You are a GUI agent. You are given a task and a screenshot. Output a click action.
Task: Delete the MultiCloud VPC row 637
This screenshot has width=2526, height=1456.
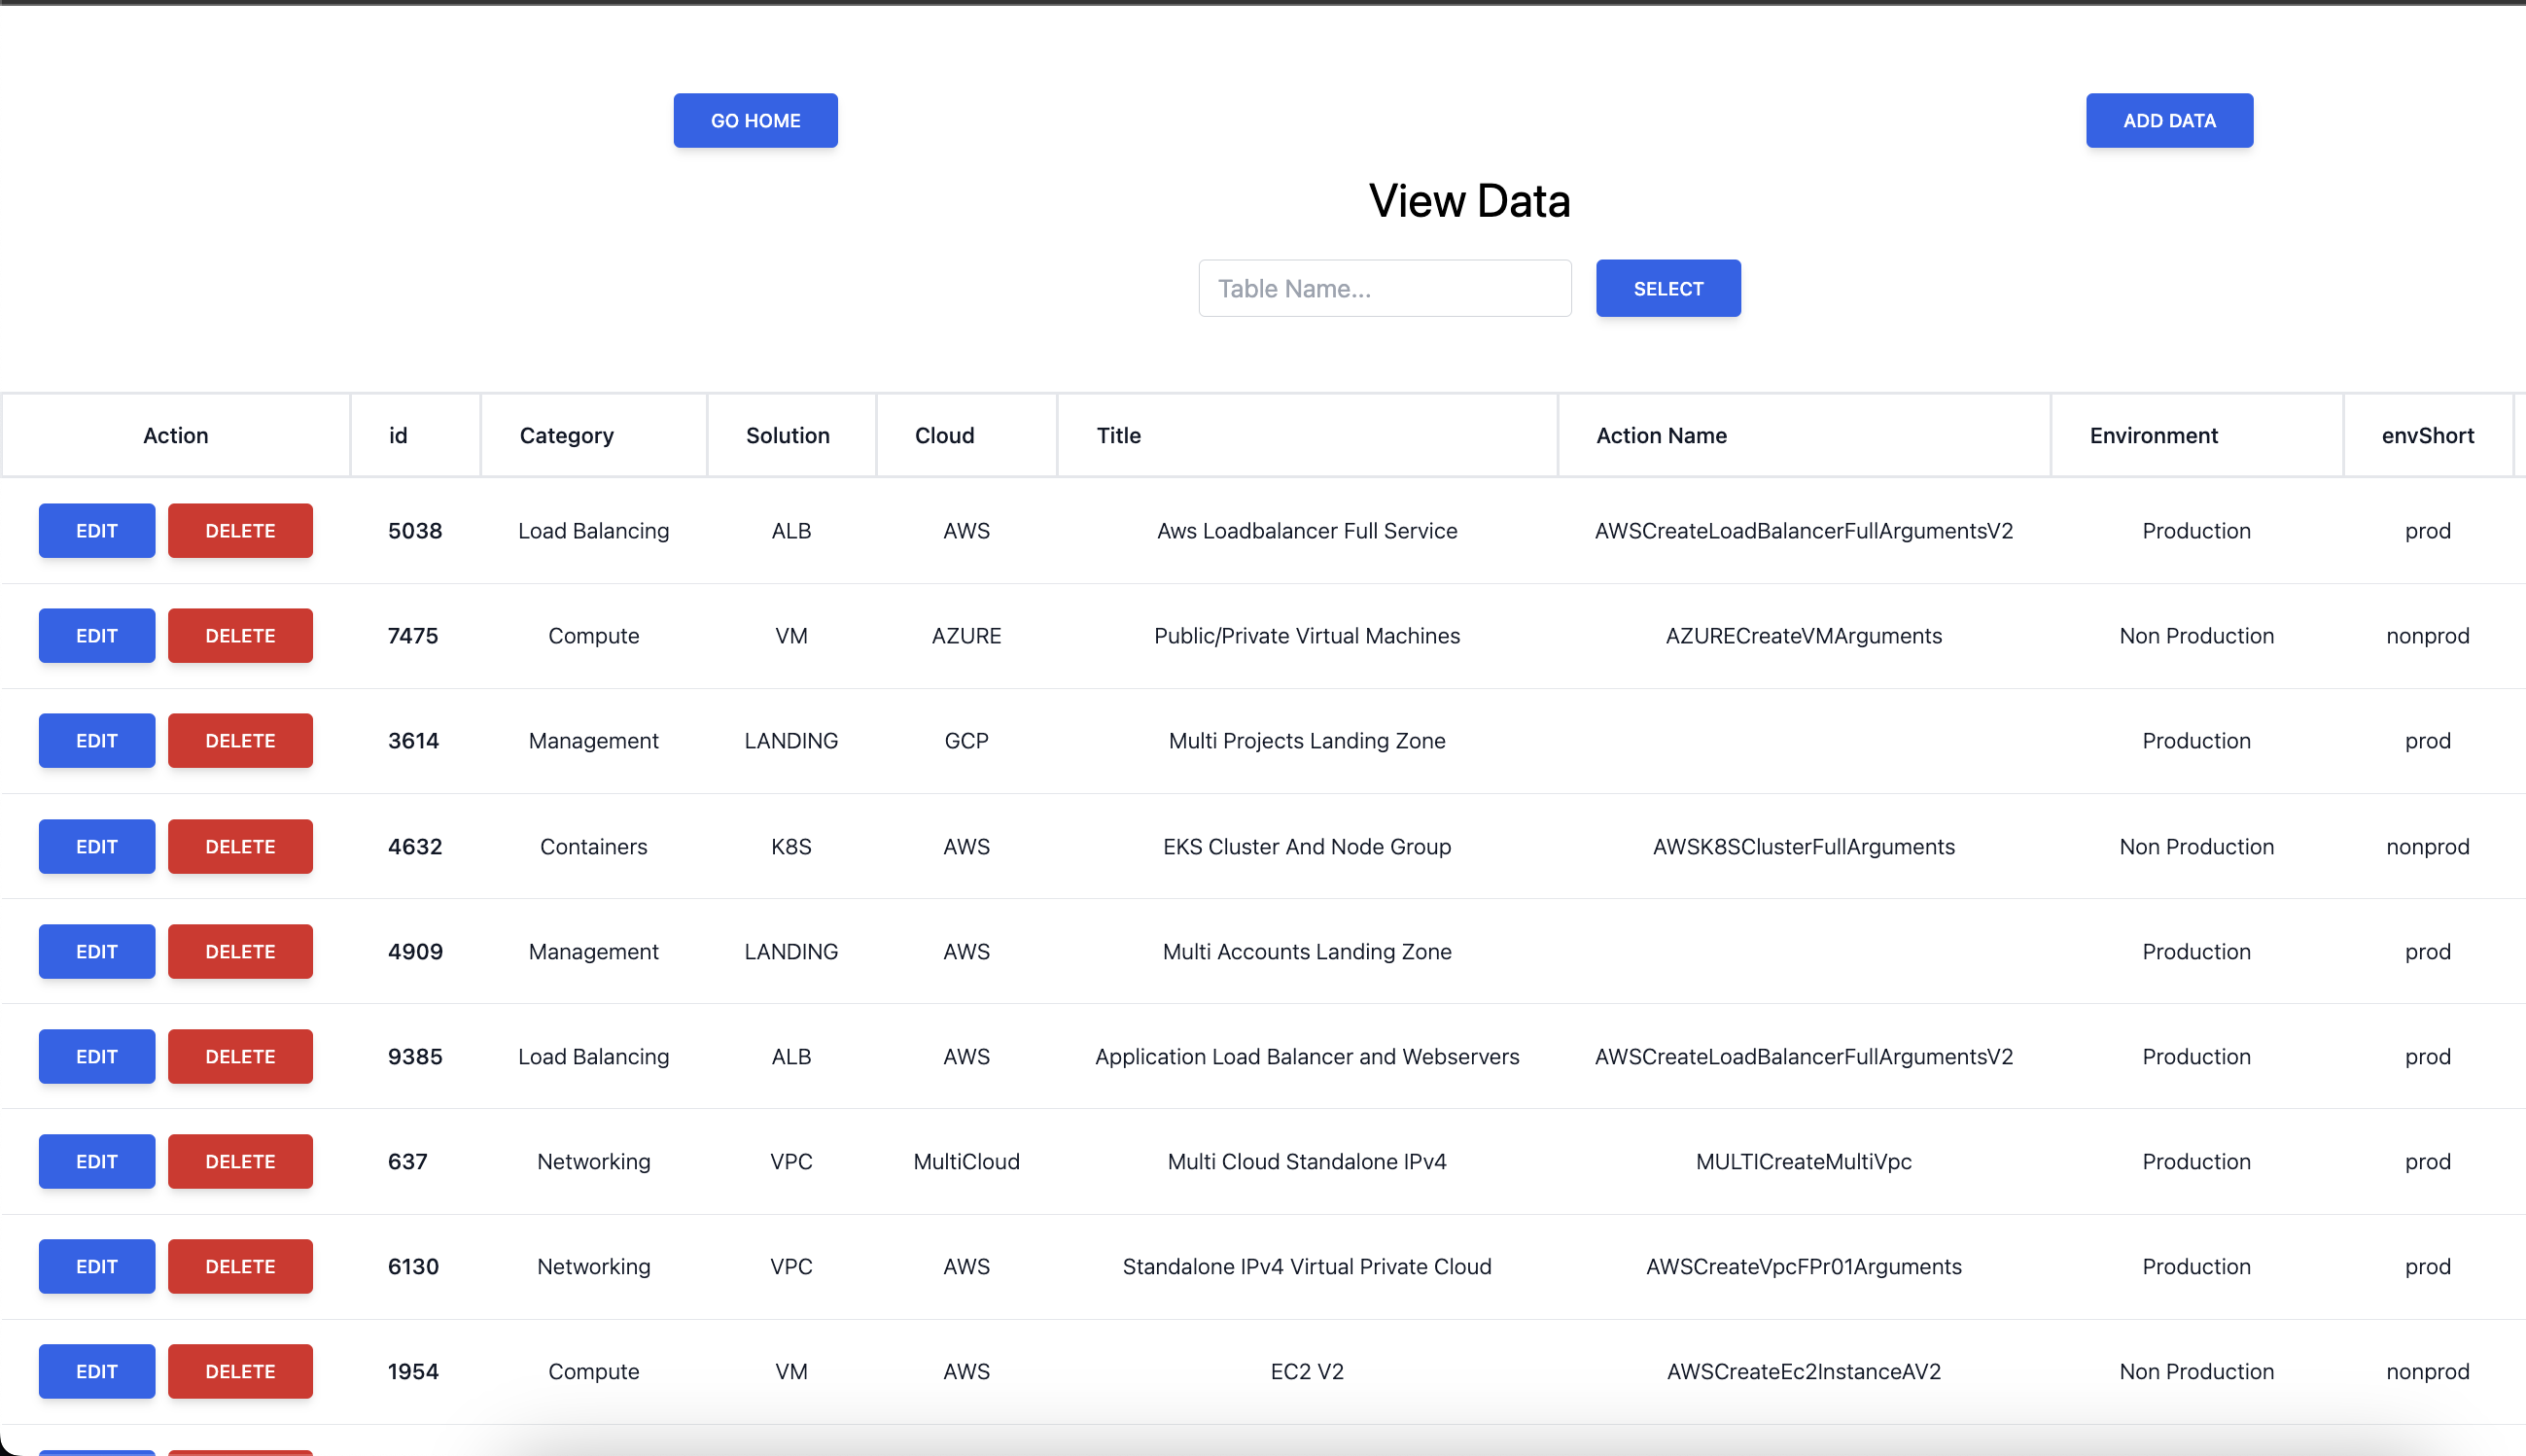tap(240, 1162)
